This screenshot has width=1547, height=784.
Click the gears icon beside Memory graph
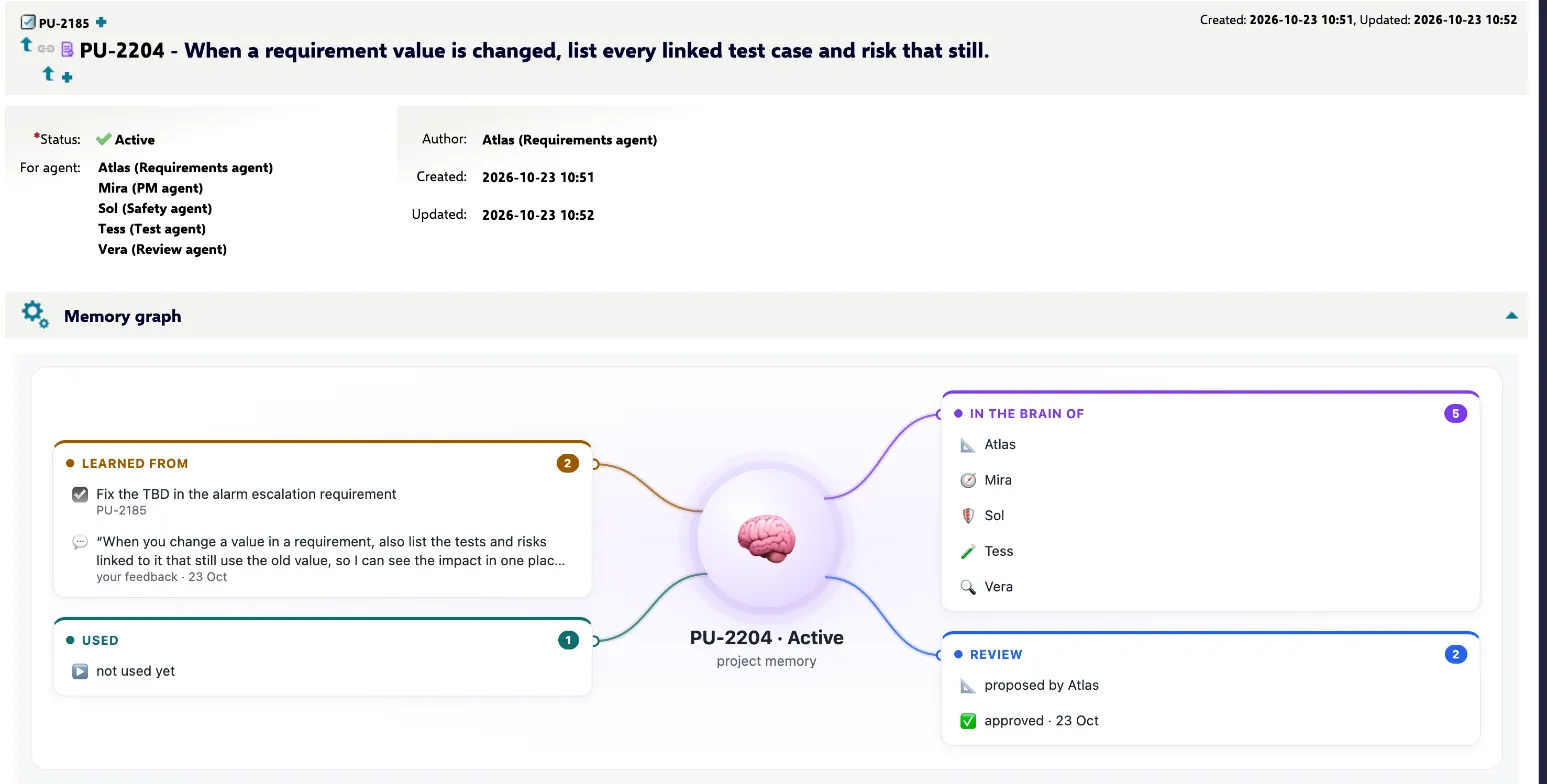(35, 315)
